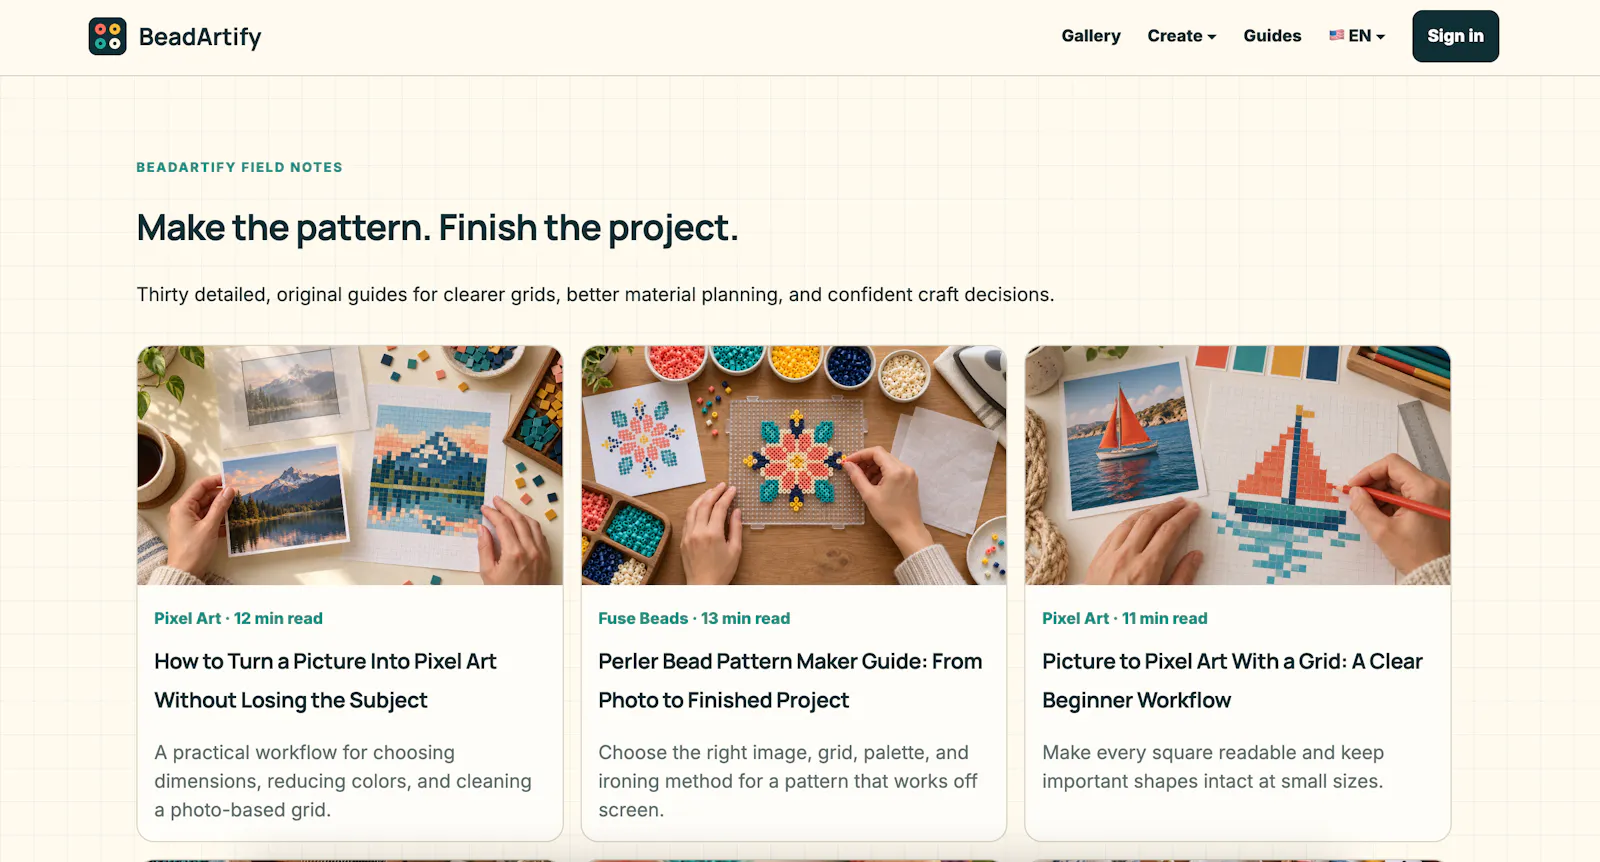The width and height of the screenshot is (1600, 862).
Task: Open the Create dropdown menu
Action: [x=1182, y=36]
